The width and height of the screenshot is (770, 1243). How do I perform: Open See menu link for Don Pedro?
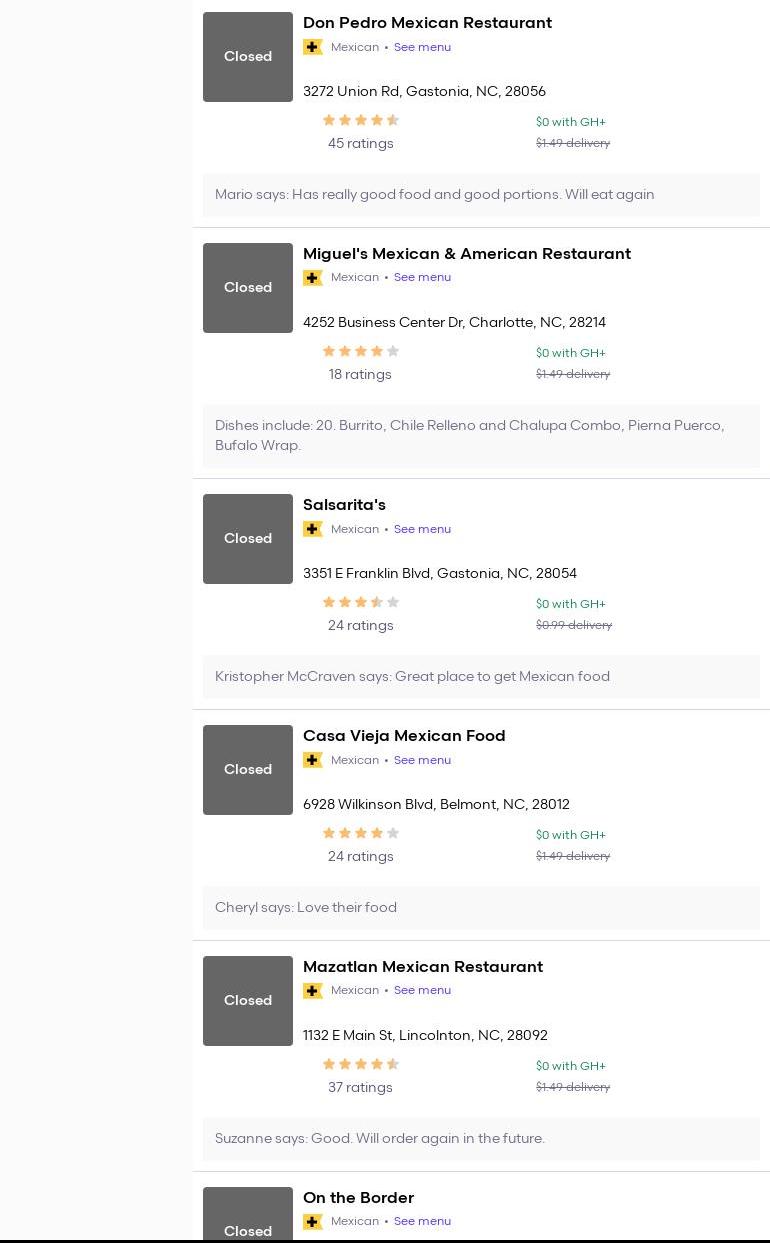pos(422,47)
